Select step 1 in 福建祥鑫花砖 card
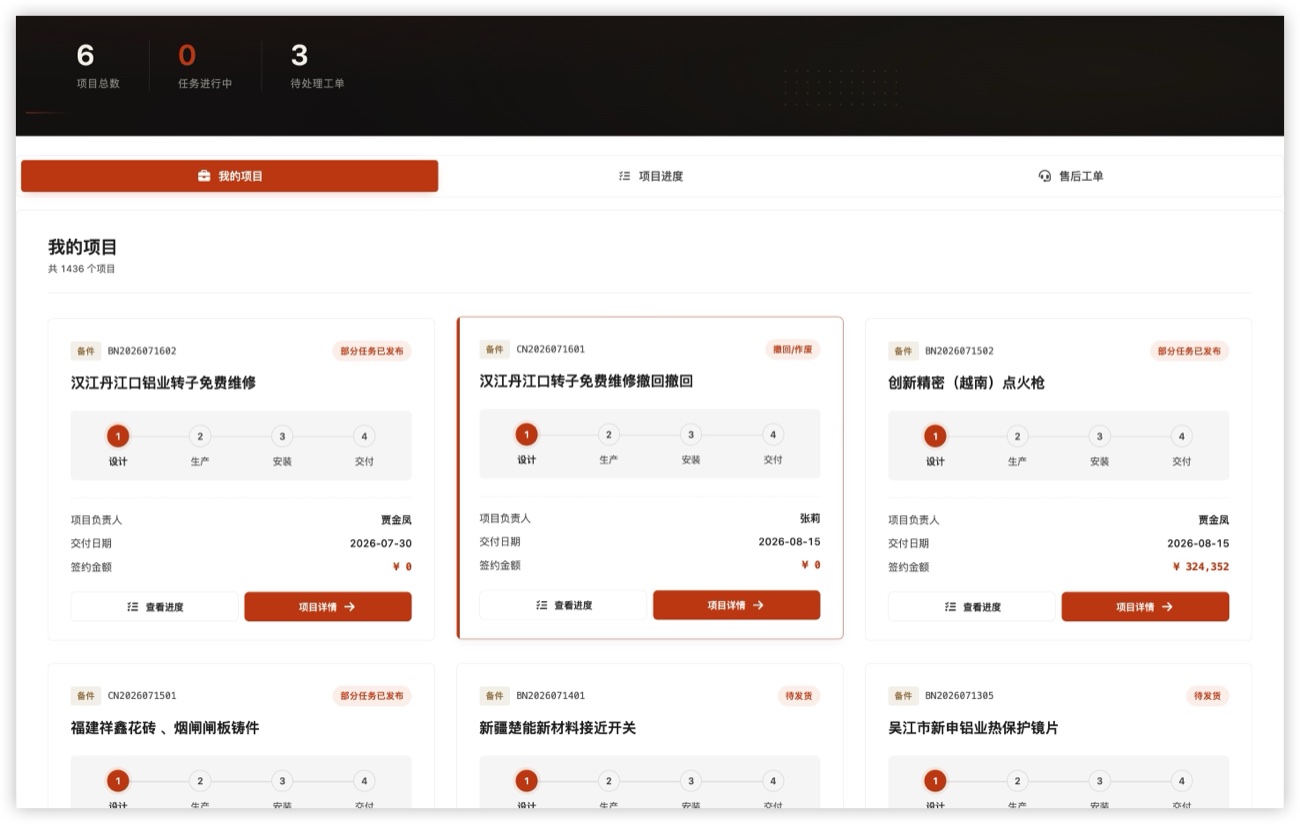 118,781
